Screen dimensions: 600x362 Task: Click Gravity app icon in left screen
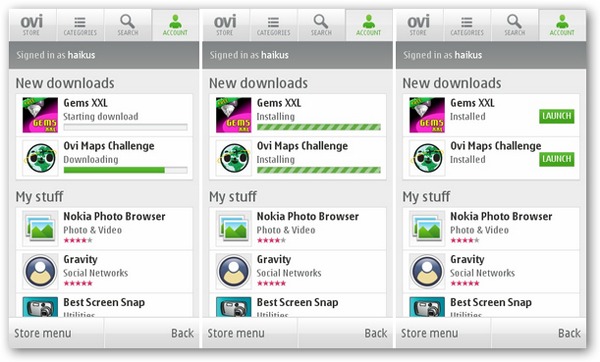(40, 271)
